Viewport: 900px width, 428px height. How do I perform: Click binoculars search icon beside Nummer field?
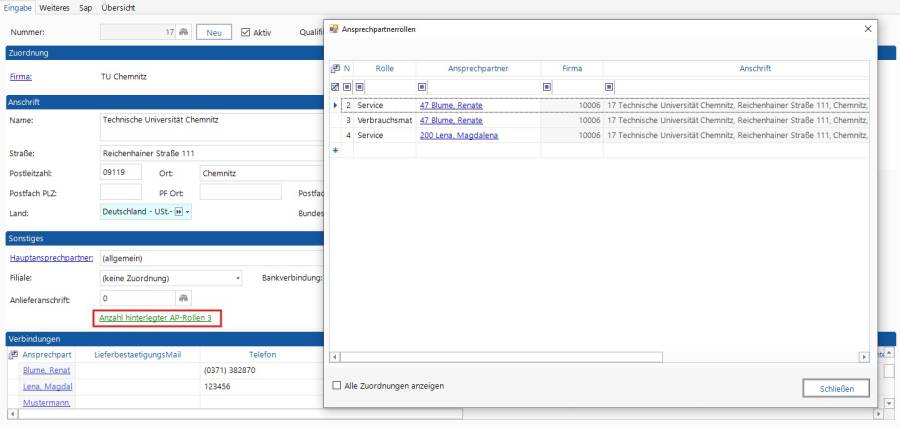pyautogui.click(x=183, y=32)
